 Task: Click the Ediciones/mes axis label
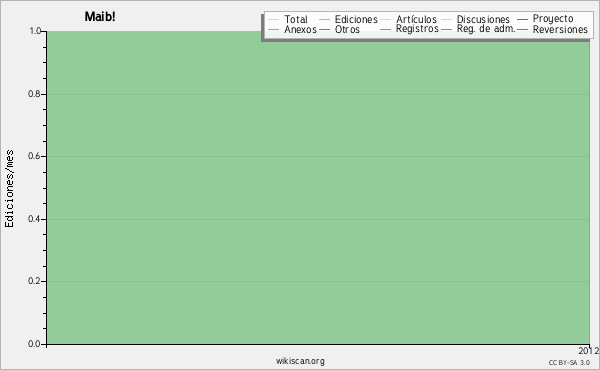(x=9, y=189)
